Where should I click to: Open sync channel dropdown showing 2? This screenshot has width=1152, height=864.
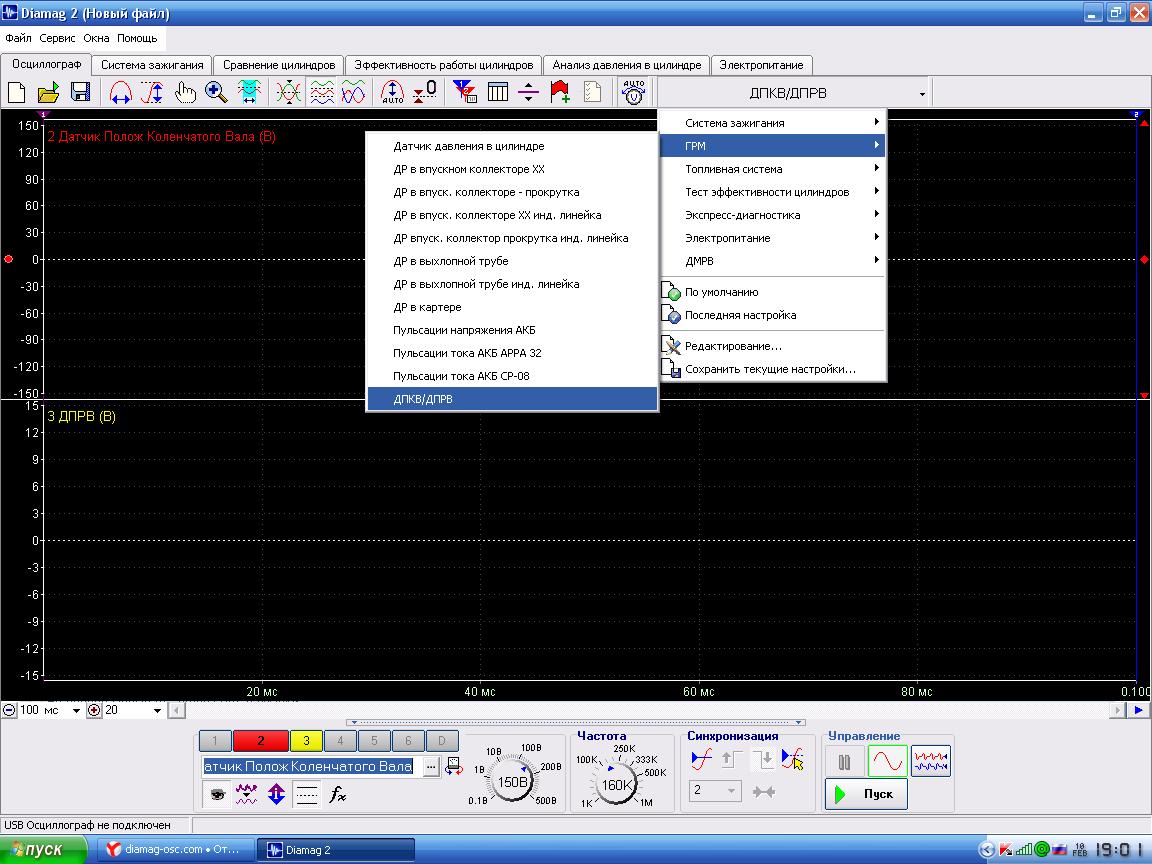714,791
